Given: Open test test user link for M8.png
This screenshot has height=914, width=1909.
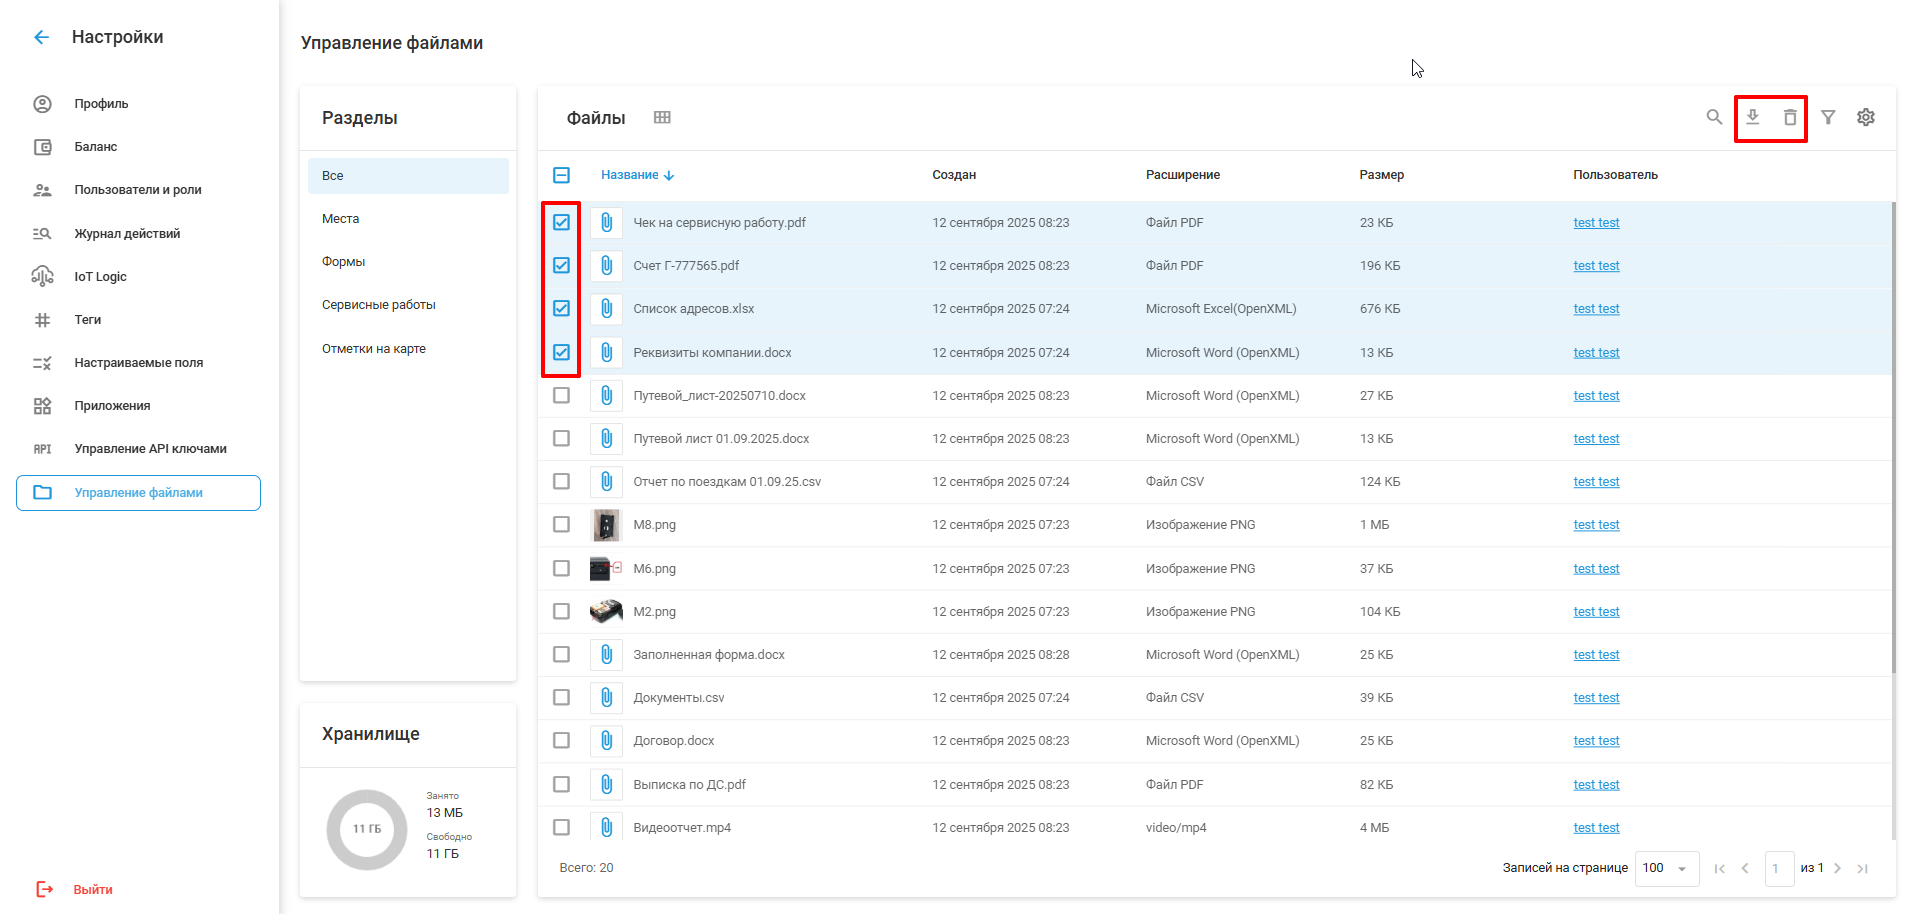Looking at the screenshot, I should pyautogui.click(x=1596, y=525).
